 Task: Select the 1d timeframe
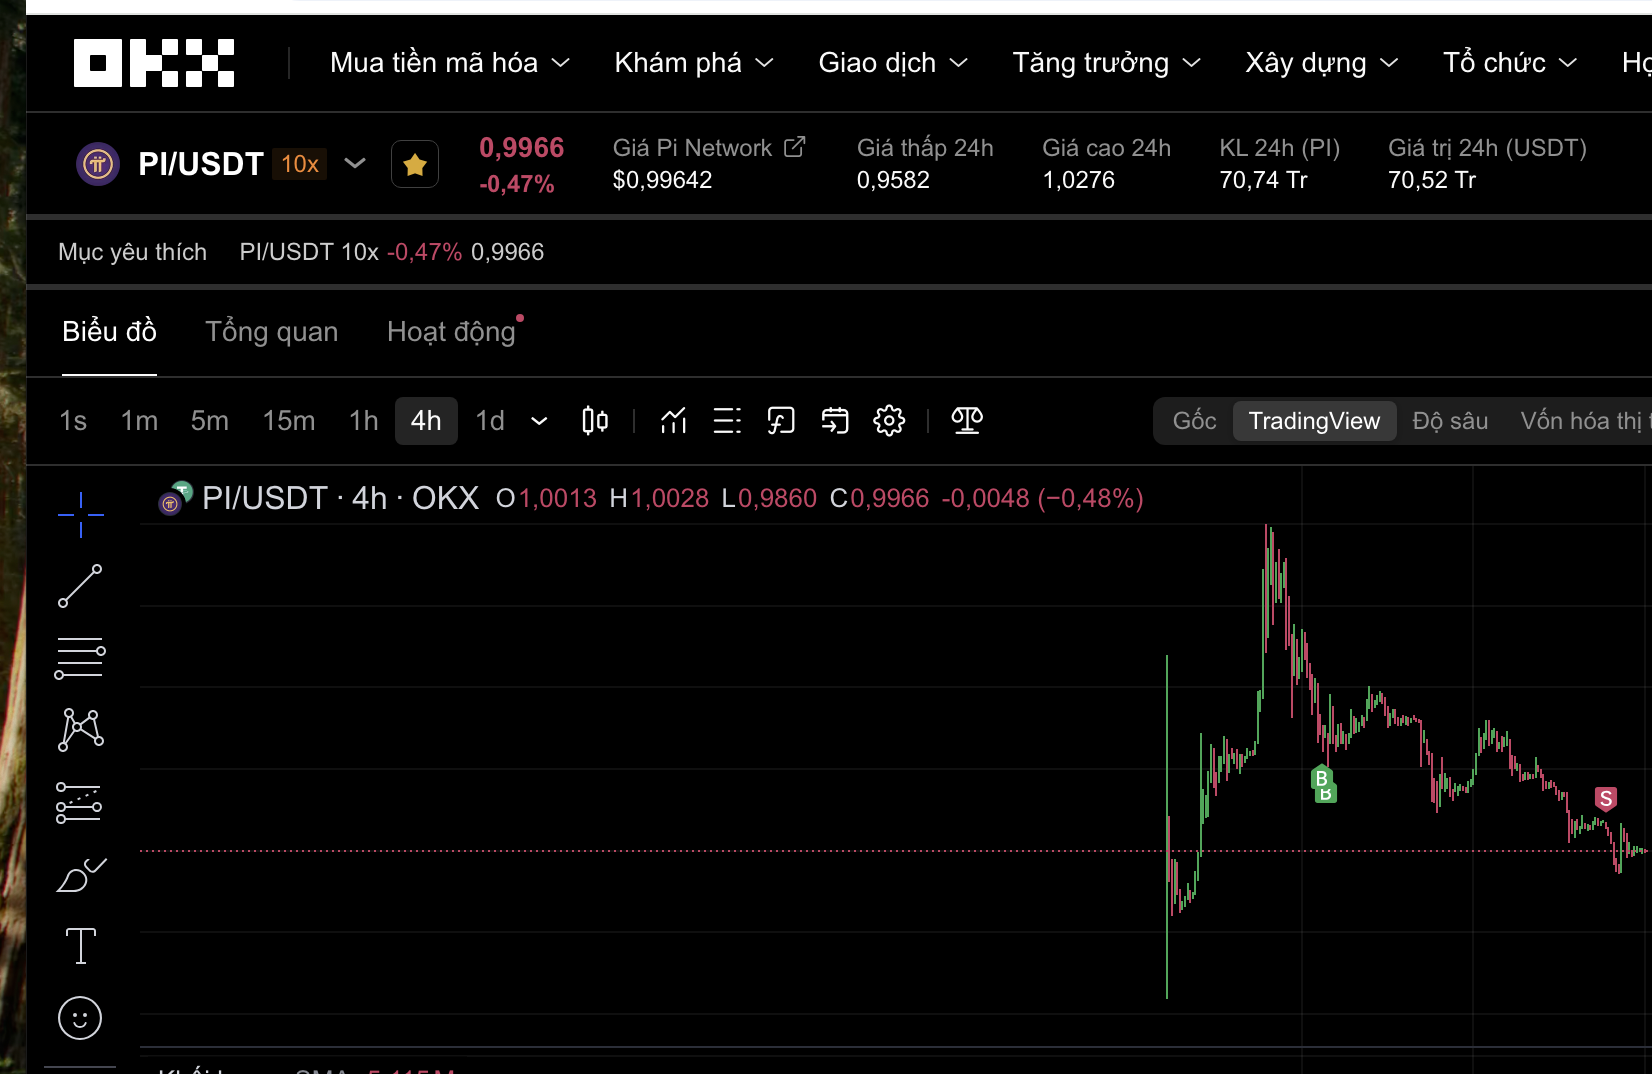(x=490, y=421)
